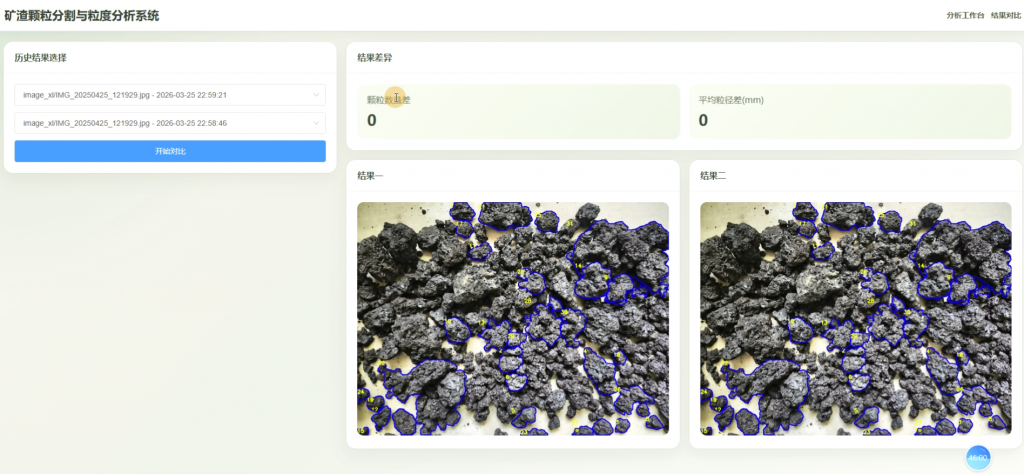Click the 颗粒数量差 value 0
Viewport: 1024px width, 474px height.
372,120
